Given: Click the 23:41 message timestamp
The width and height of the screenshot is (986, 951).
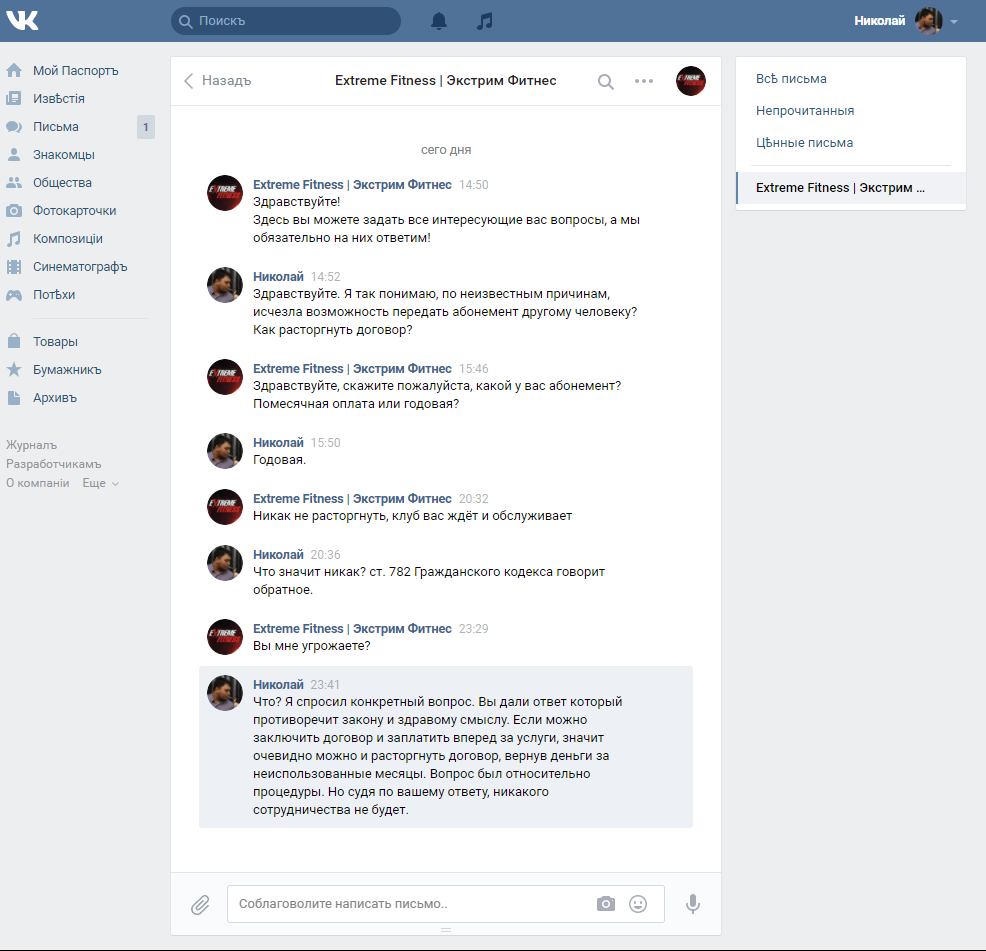Looking at the screenshot, I should tap(325, 684).
